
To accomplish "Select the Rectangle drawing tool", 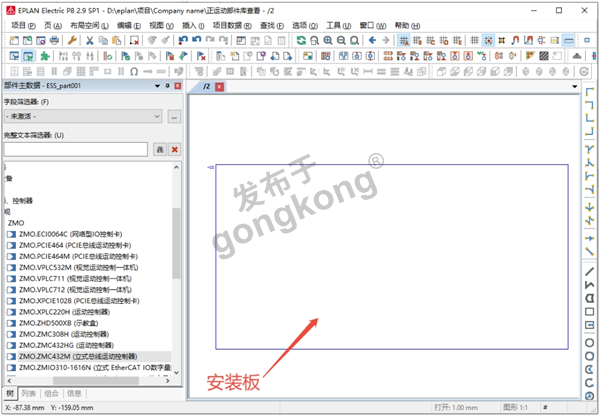I will click(x=589, y=312).
